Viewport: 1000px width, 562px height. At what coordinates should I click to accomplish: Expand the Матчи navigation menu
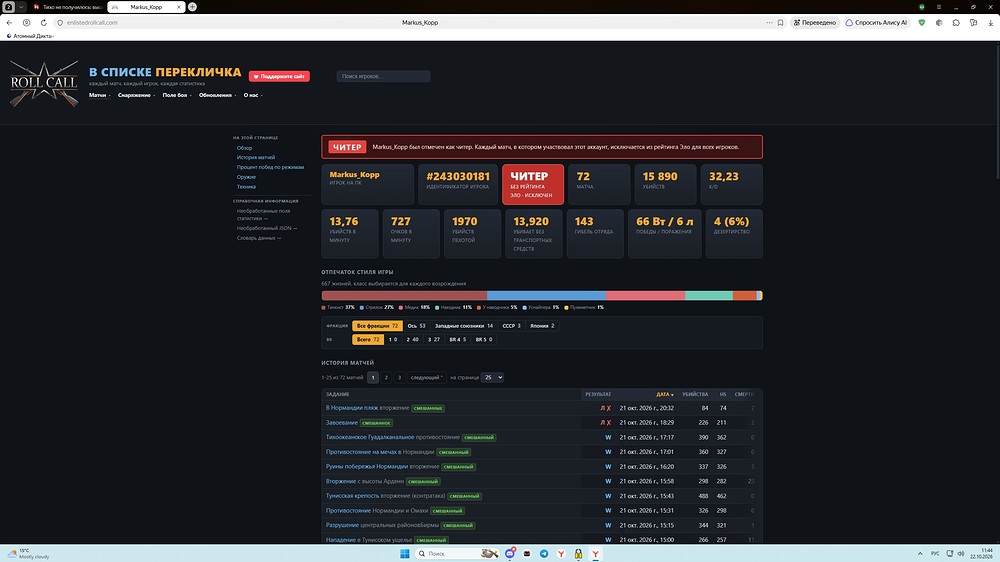tap(99, 95)
